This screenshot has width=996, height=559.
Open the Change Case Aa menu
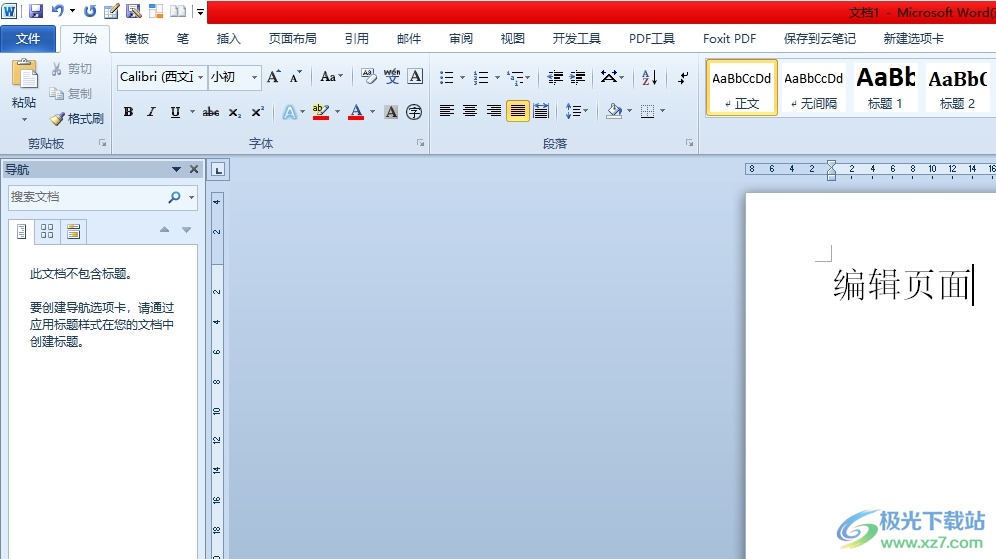click(x=331, y=77)
